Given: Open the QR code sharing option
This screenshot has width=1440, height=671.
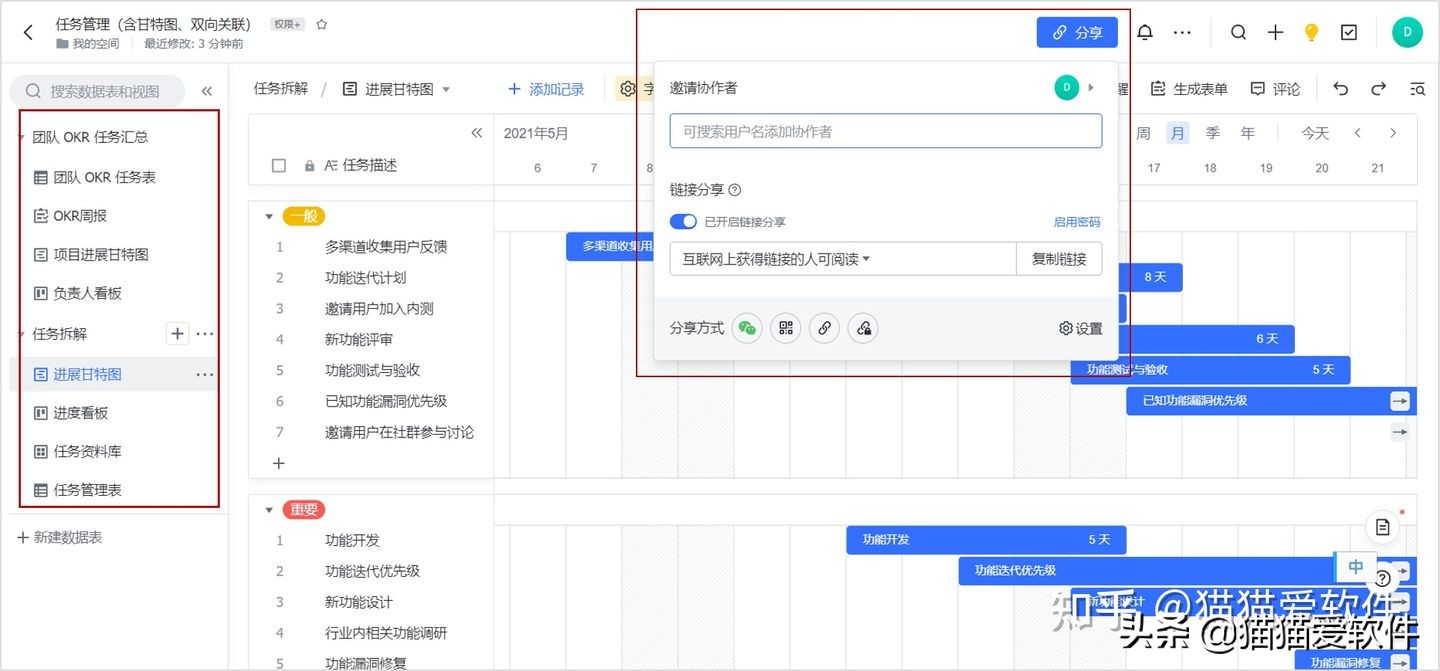Looking at the screenshot, I should pyautogui.click(x=786, y=328).
